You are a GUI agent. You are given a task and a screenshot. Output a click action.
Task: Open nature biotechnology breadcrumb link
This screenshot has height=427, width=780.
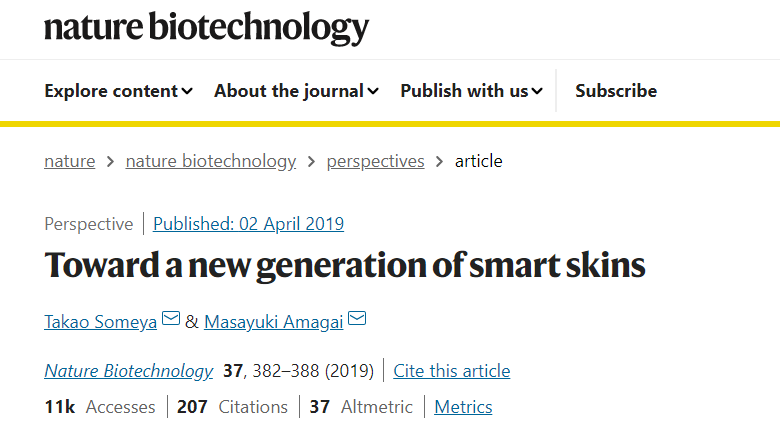tap(211, 161)
